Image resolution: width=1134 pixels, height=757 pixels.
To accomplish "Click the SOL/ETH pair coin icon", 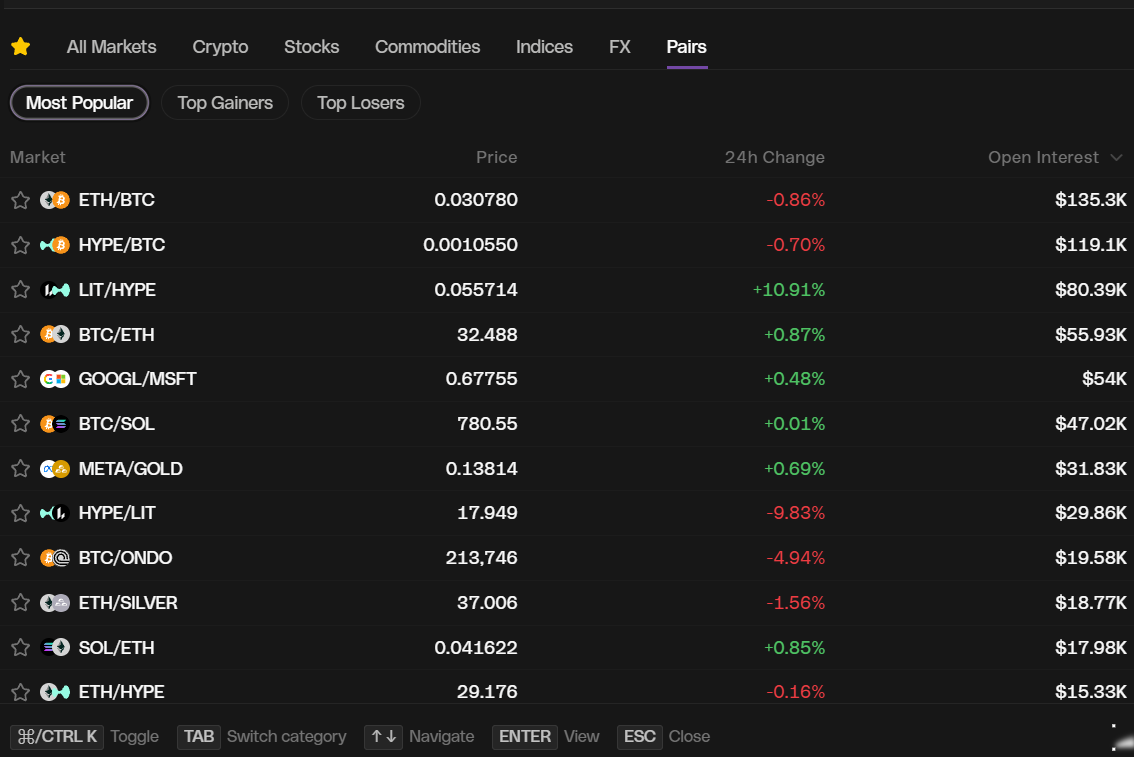I will [55, 647].
